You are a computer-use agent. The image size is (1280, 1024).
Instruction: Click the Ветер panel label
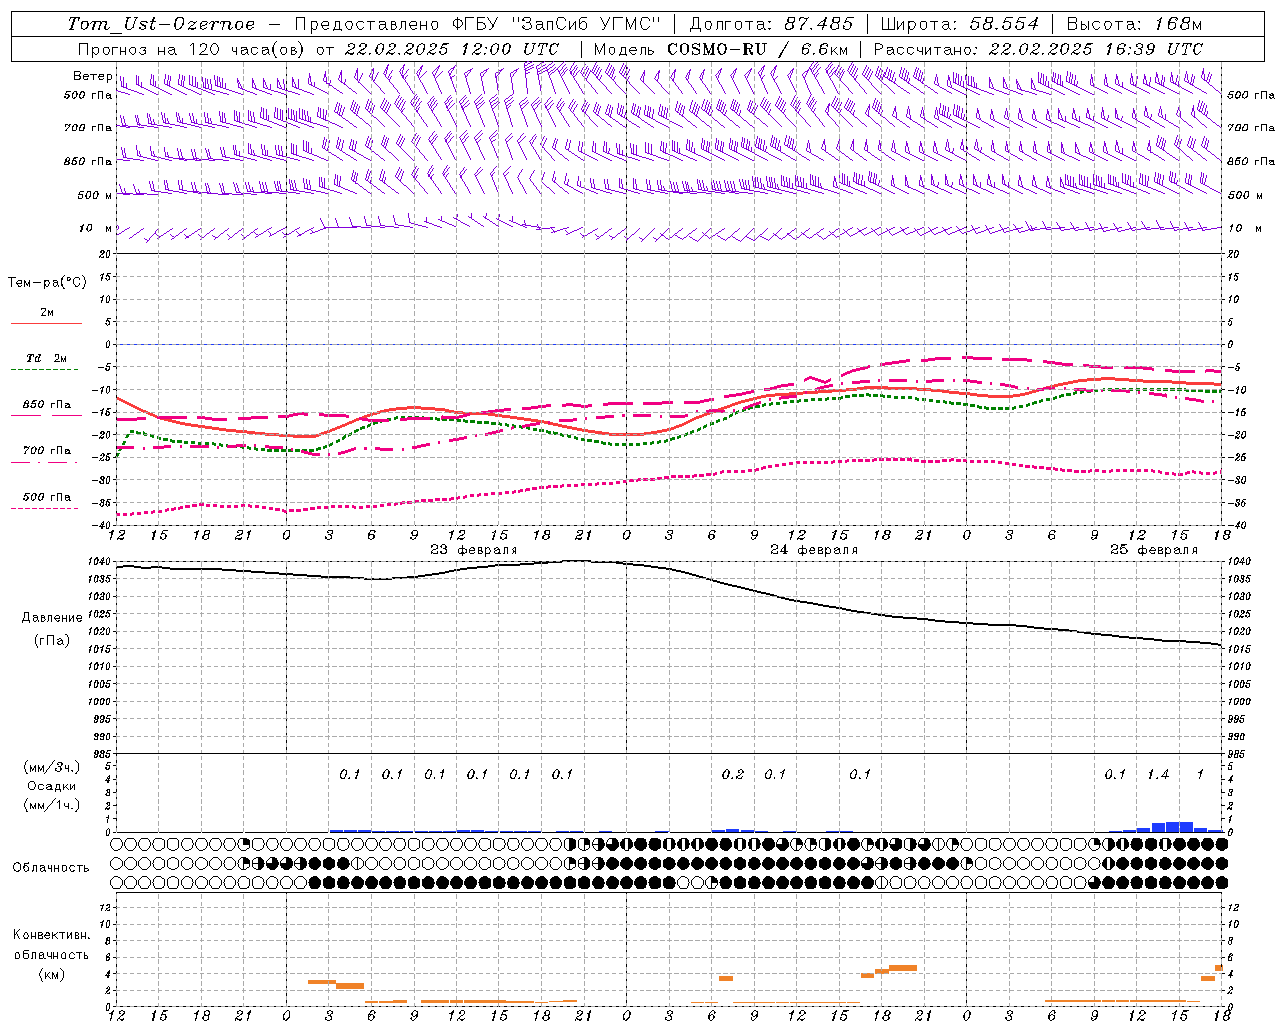[x=92, y=76]
